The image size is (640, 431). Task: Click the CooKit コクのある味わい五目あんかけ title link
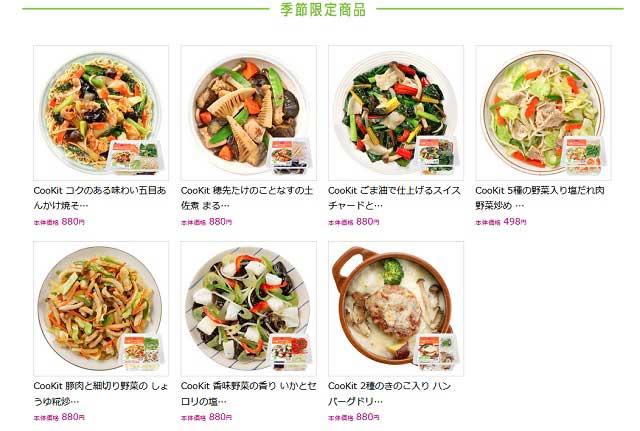click(100, 198)
